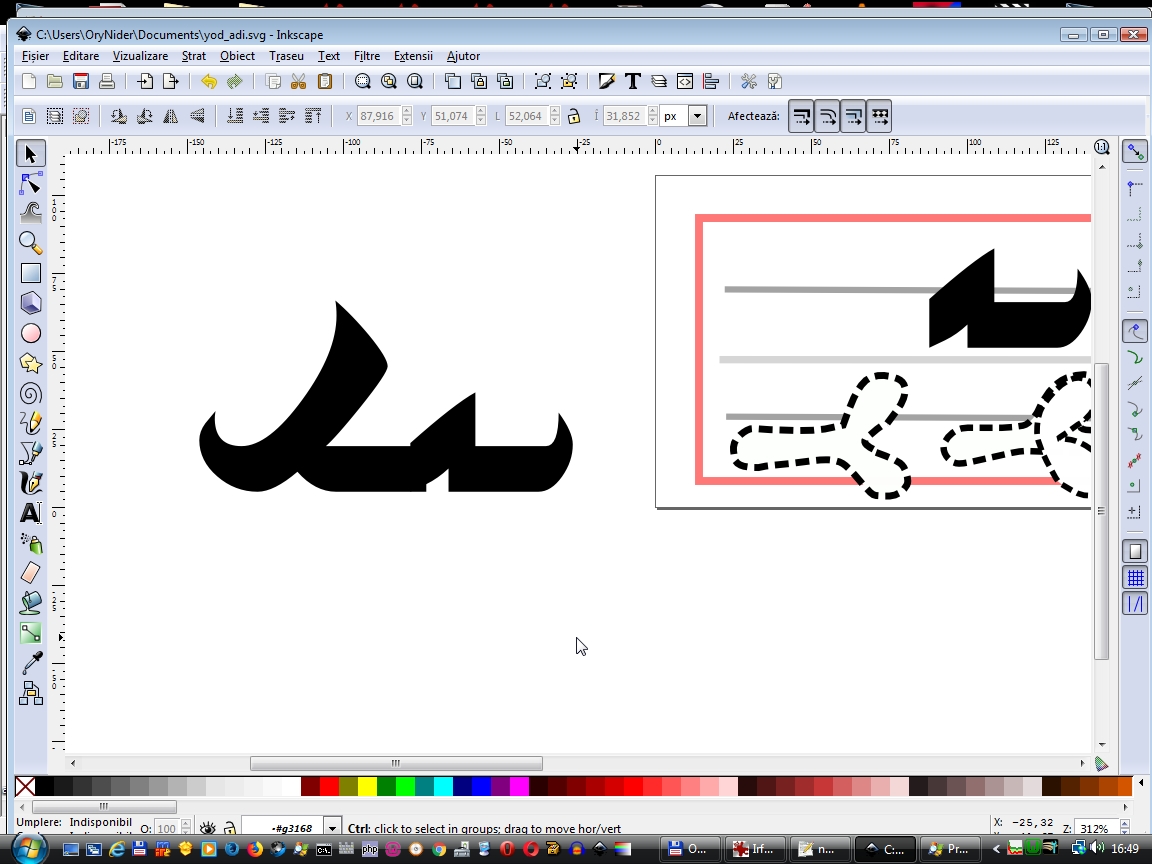Select the Node editing tool

[x=31, y=184]
